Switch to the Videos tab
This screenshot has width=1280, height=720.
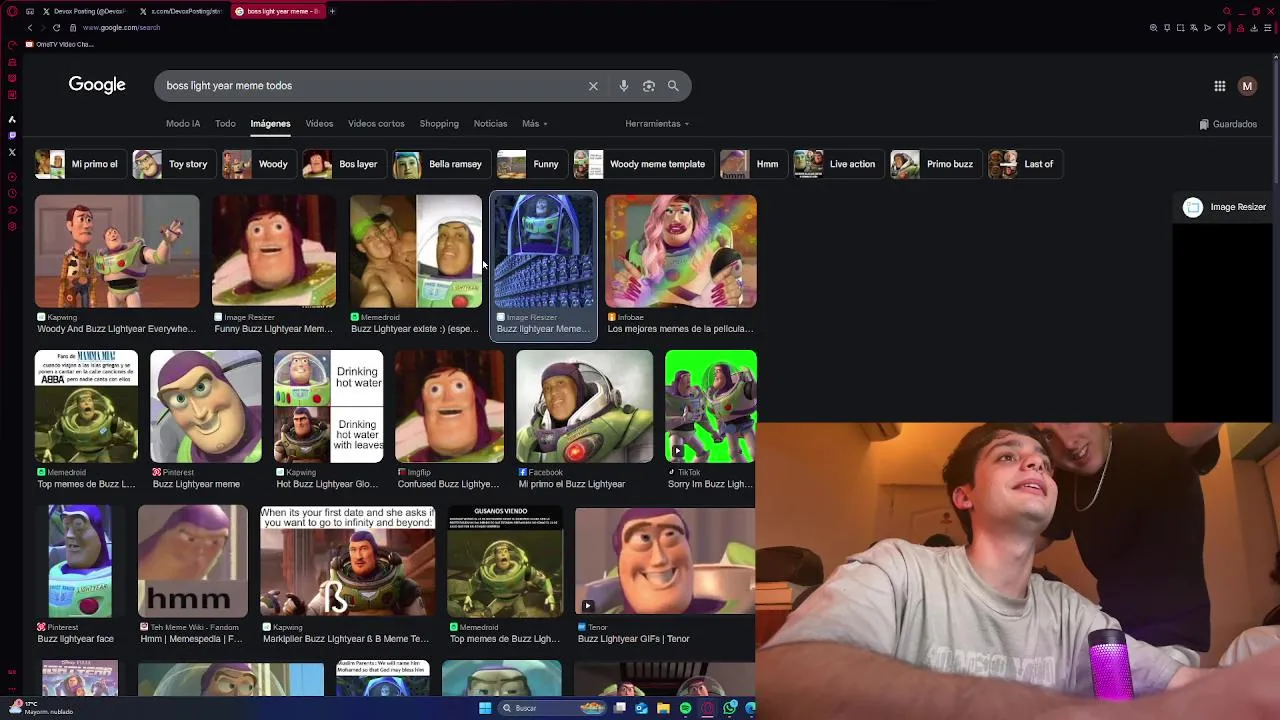click(319, 124)
